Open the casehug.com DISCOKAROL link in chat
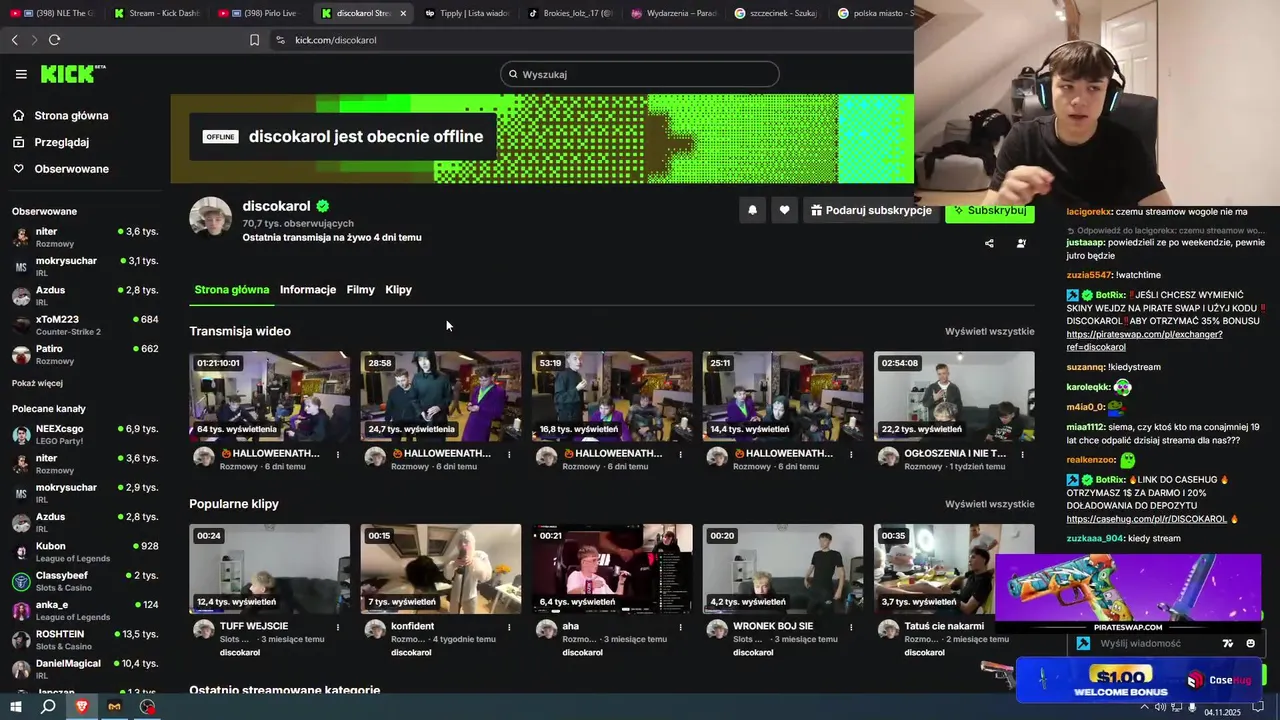 coord(1146,519)
